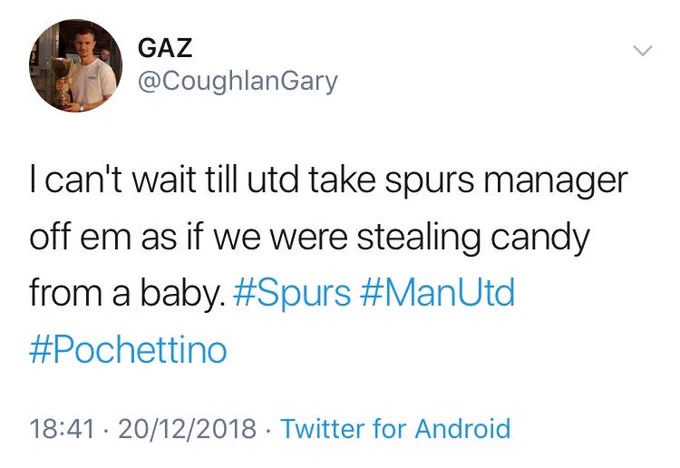Click the word "Twitter" in the source label
Screen dimensions: 680x468
(323, 428)
